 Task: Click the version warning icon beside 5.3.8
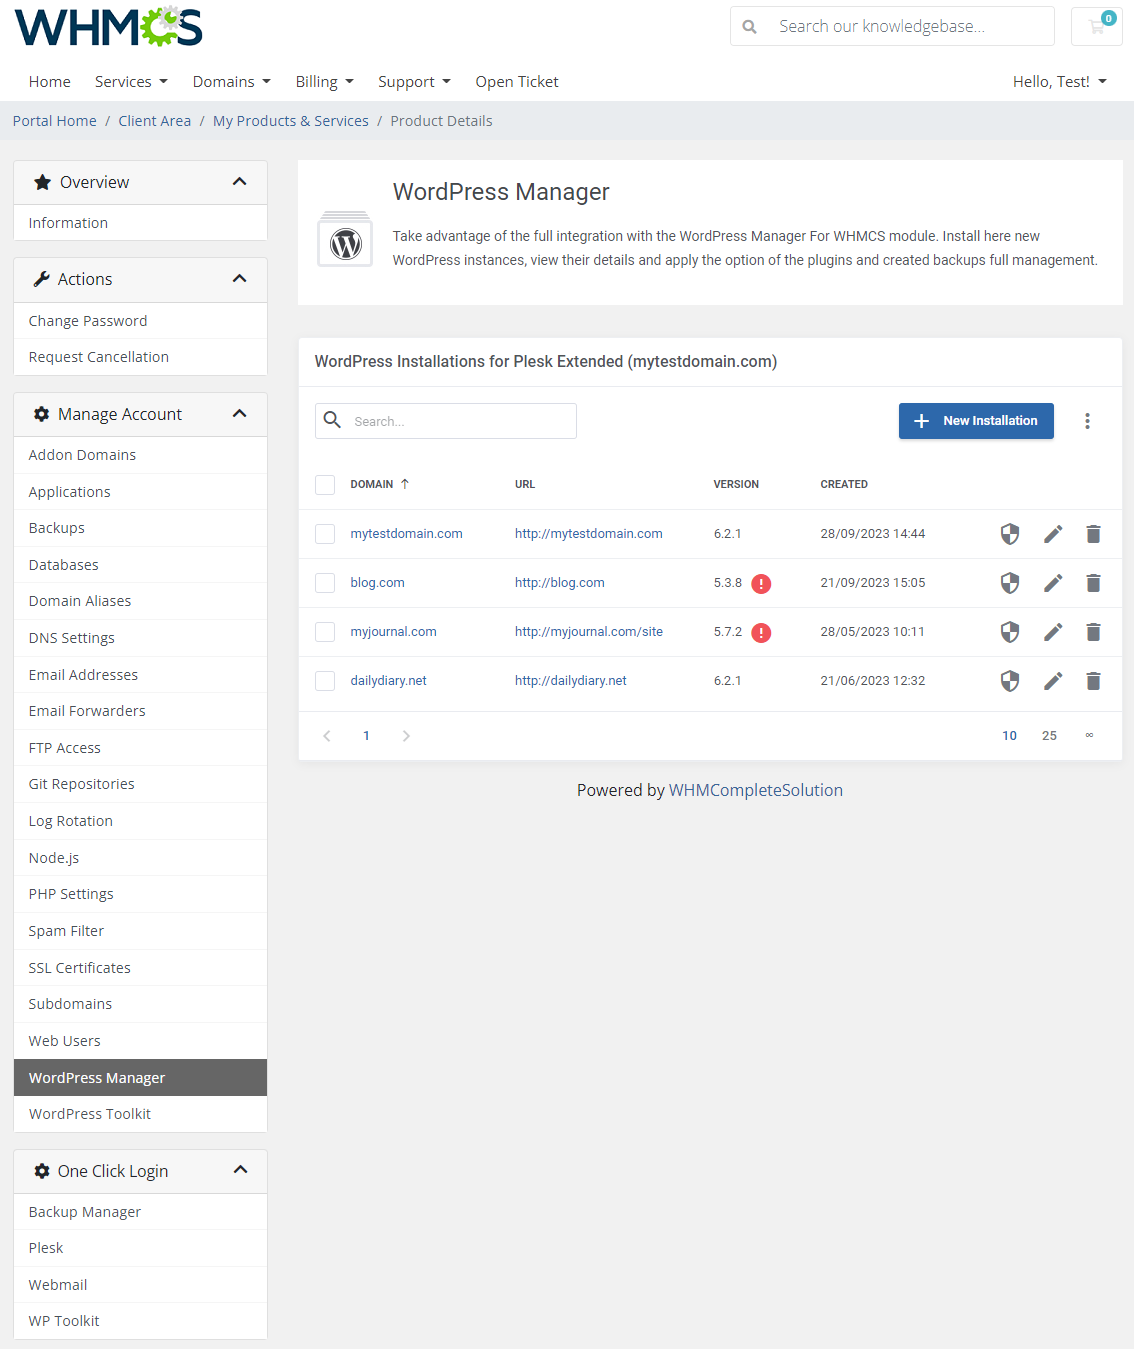[x=760, y=583]
